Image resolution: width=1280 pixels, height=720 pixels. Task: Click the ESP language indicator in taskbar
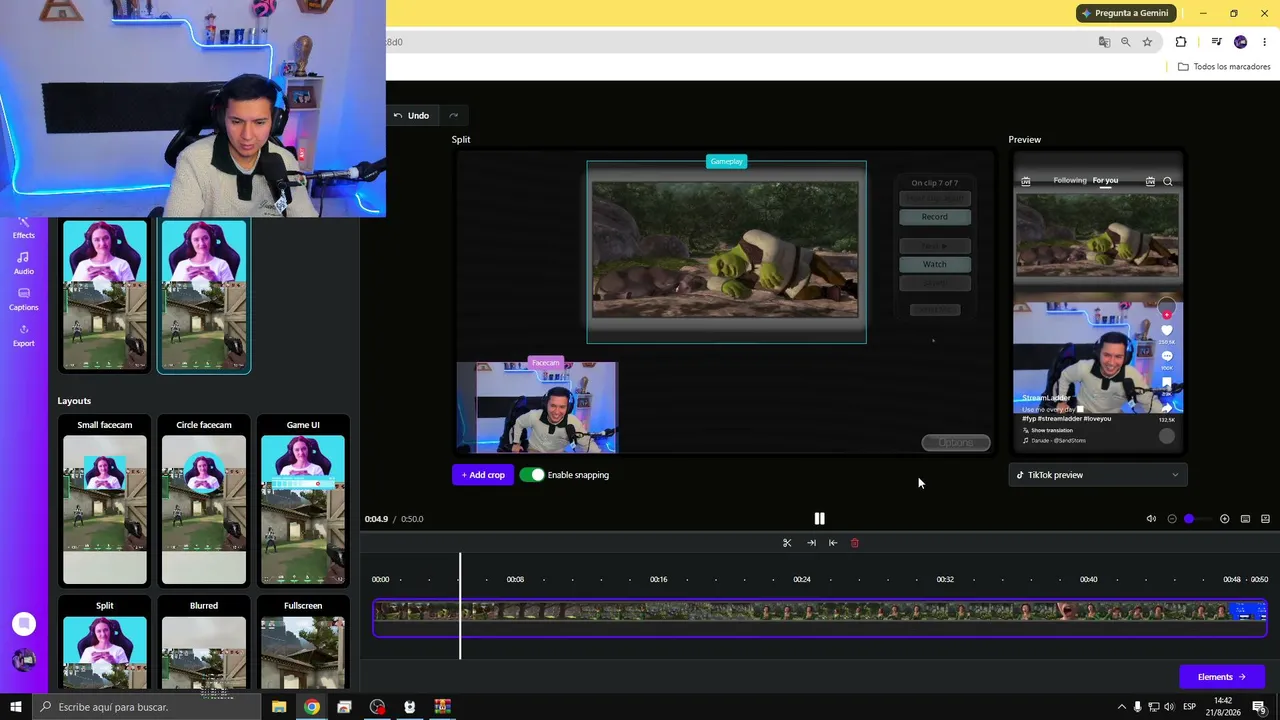pos(1190,707)
